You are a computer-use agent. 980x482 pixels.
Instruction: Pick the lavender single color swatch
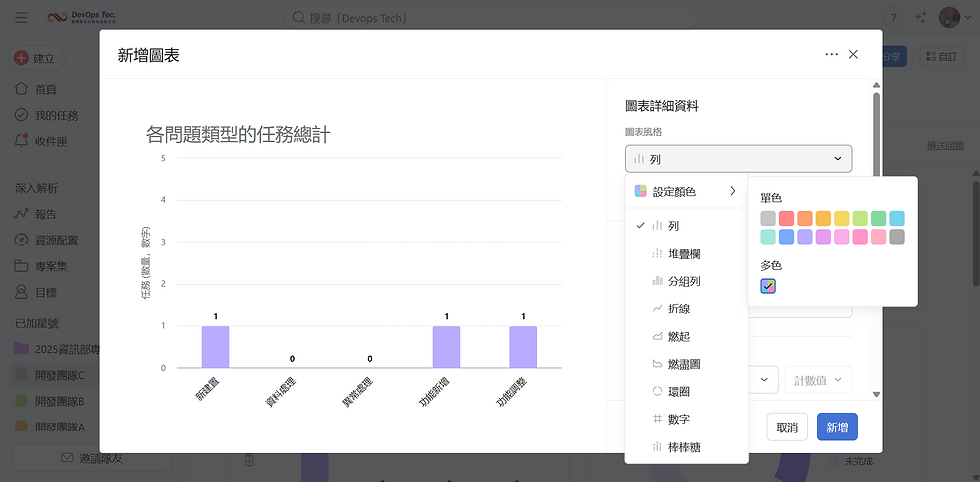805,237
